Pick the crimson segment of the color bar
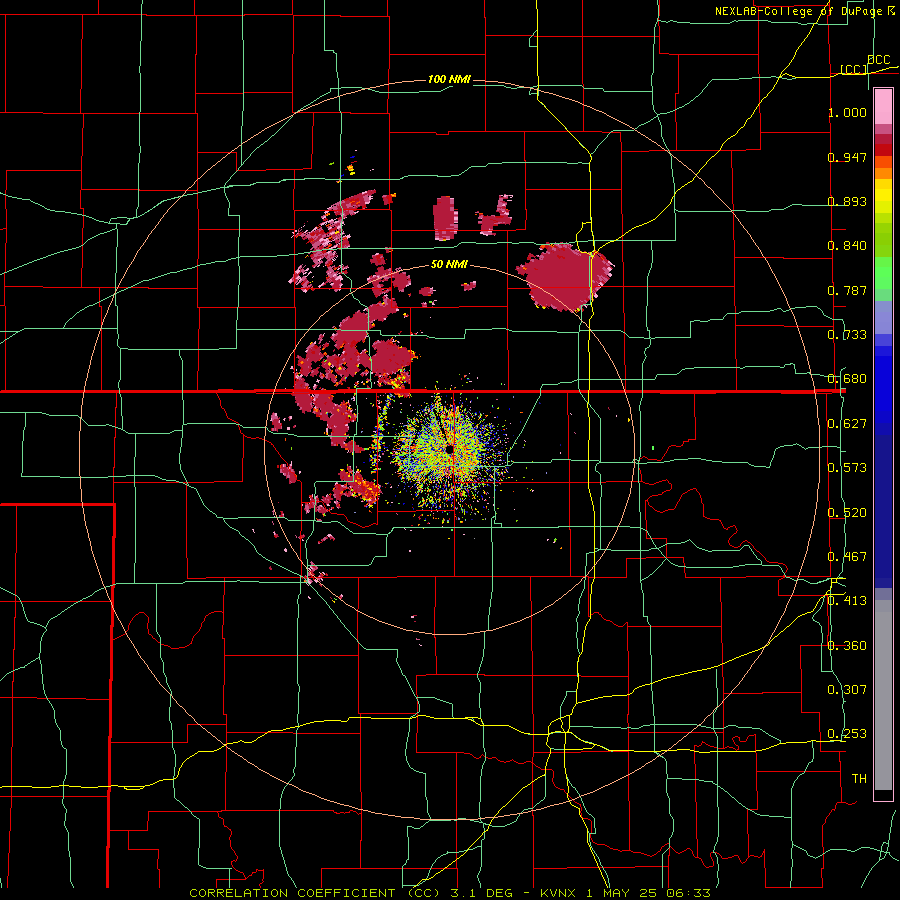The height and width of the screenshot is (900, 900). [x=883, y=139]
